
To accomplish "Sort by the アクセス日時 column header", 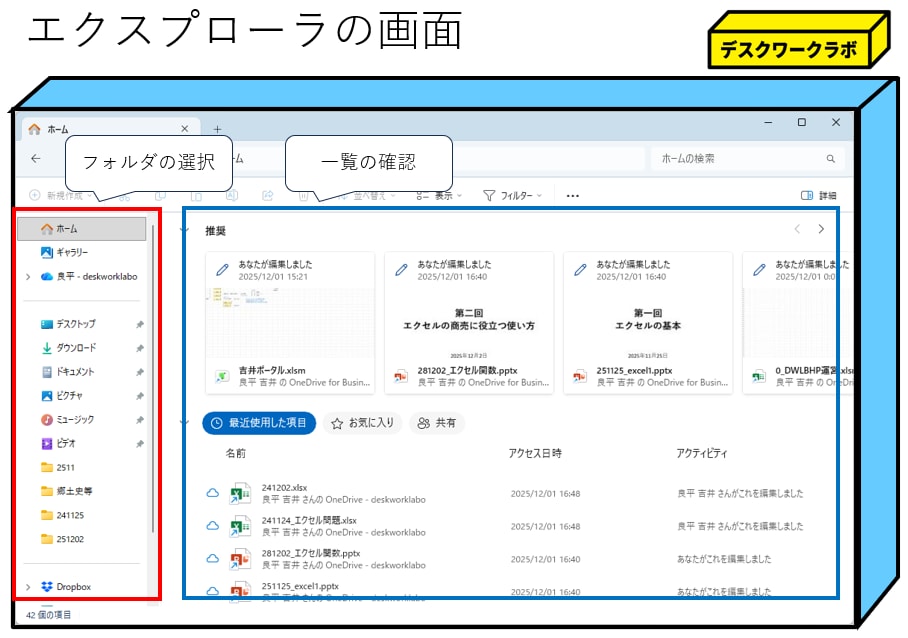I will coord(535,453).
